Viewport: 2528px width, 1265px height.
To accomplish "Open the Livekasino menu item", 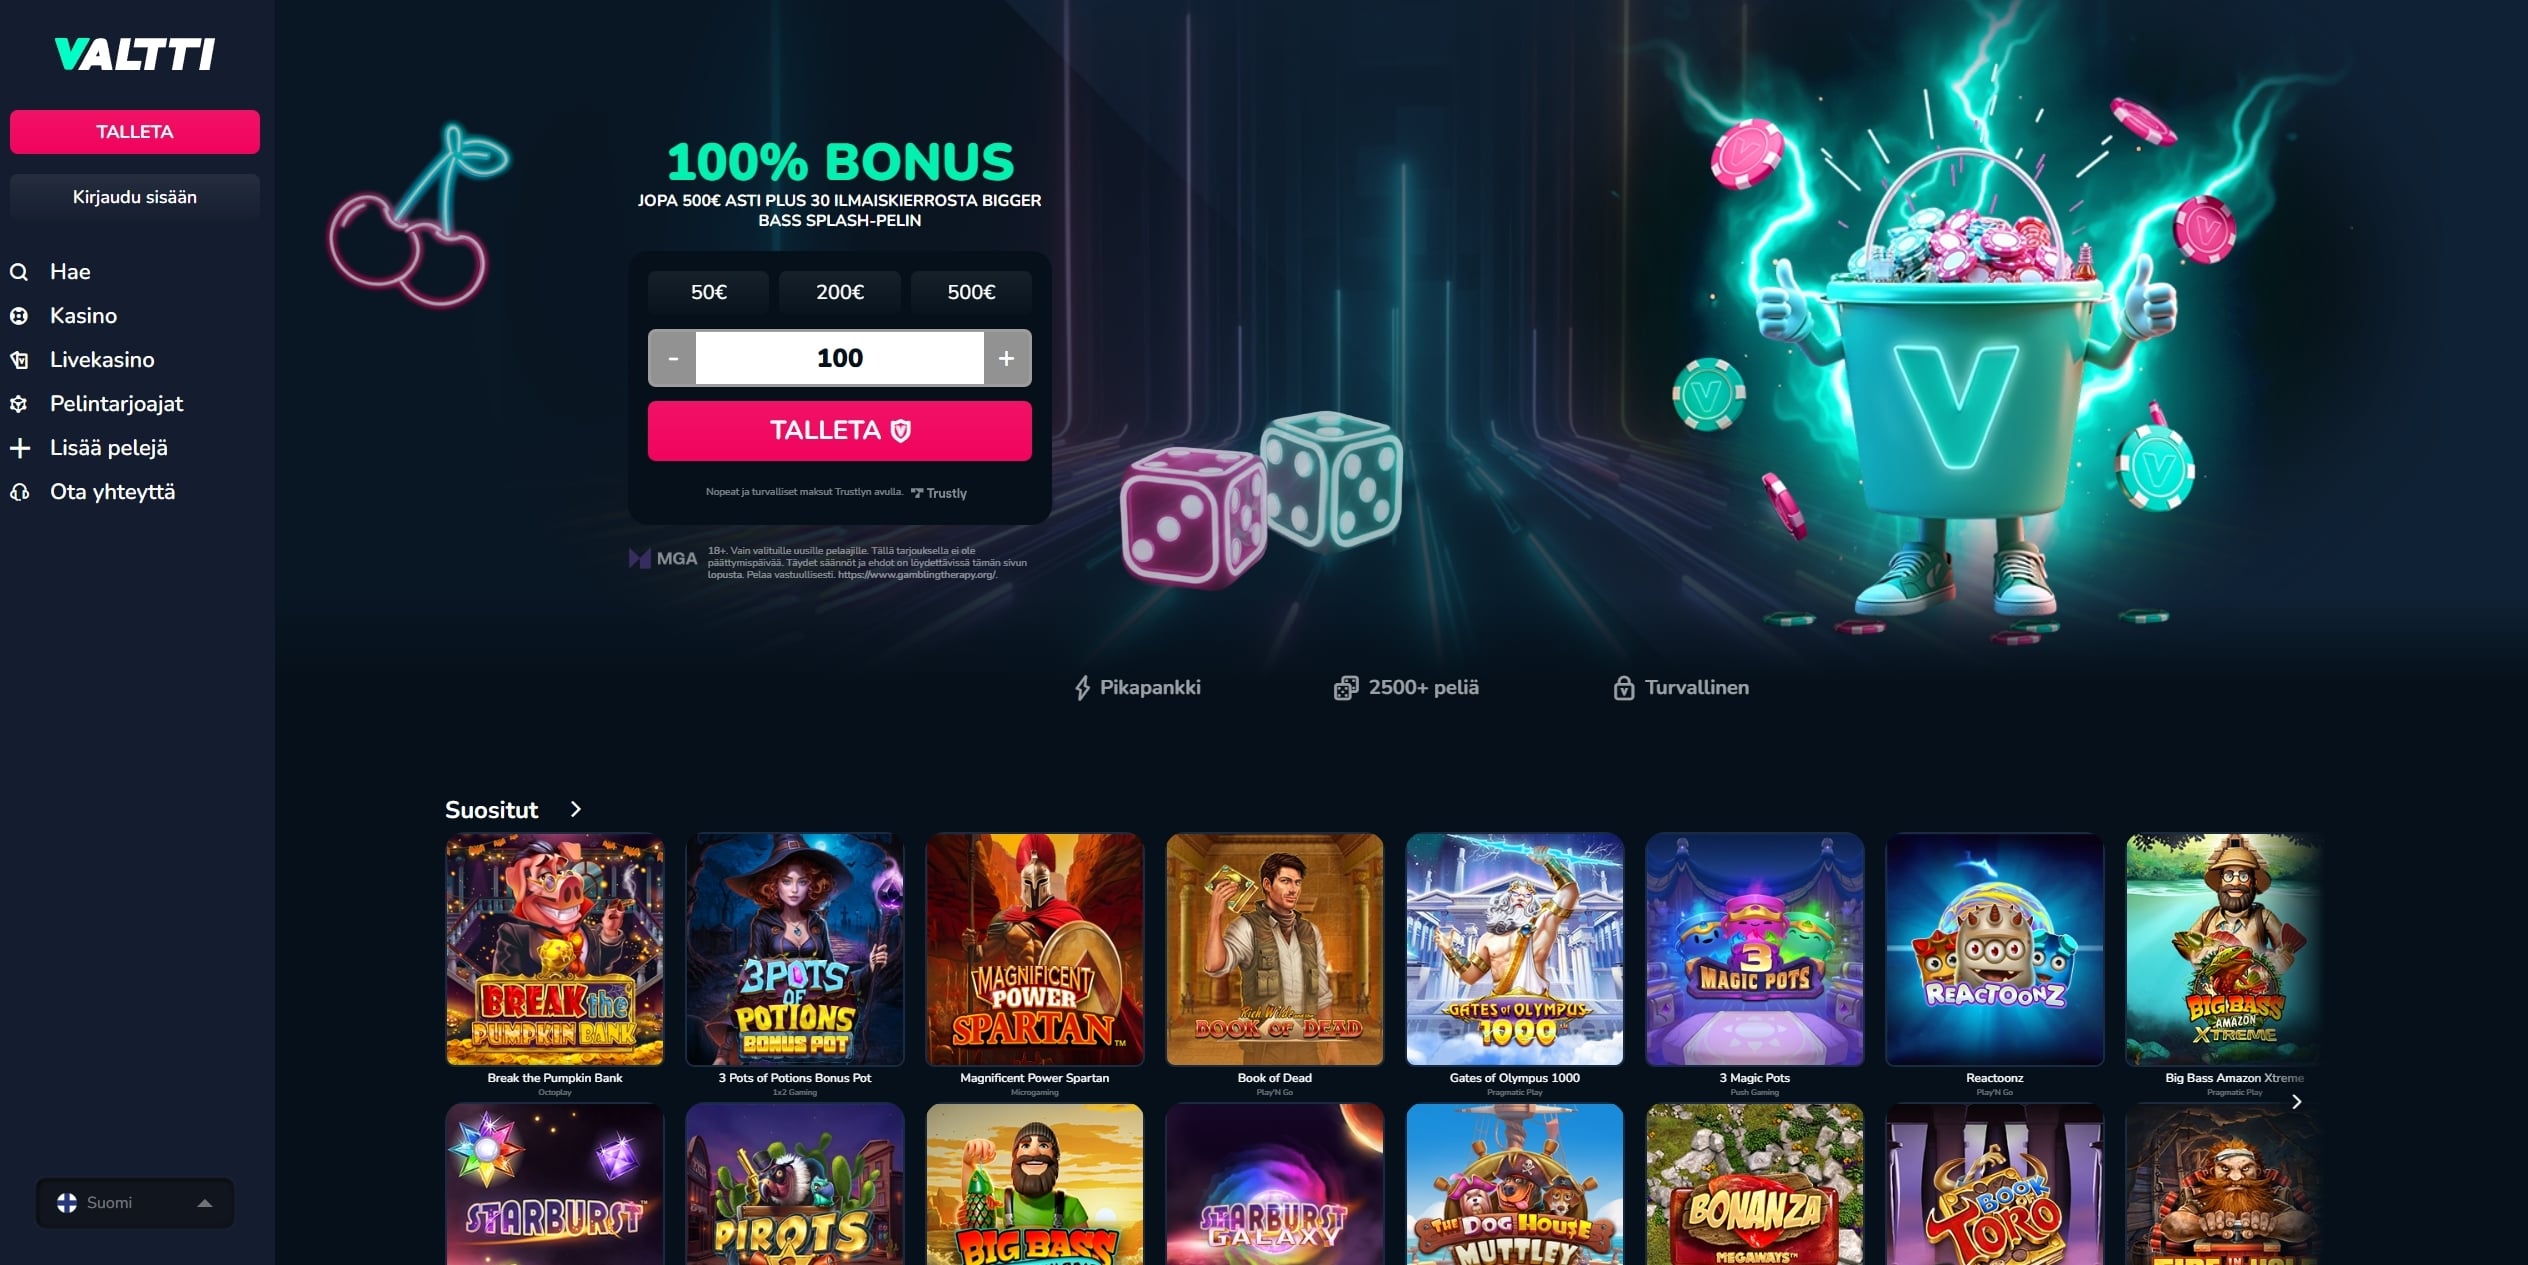I will pyautogui.click(x=102, y=360).
